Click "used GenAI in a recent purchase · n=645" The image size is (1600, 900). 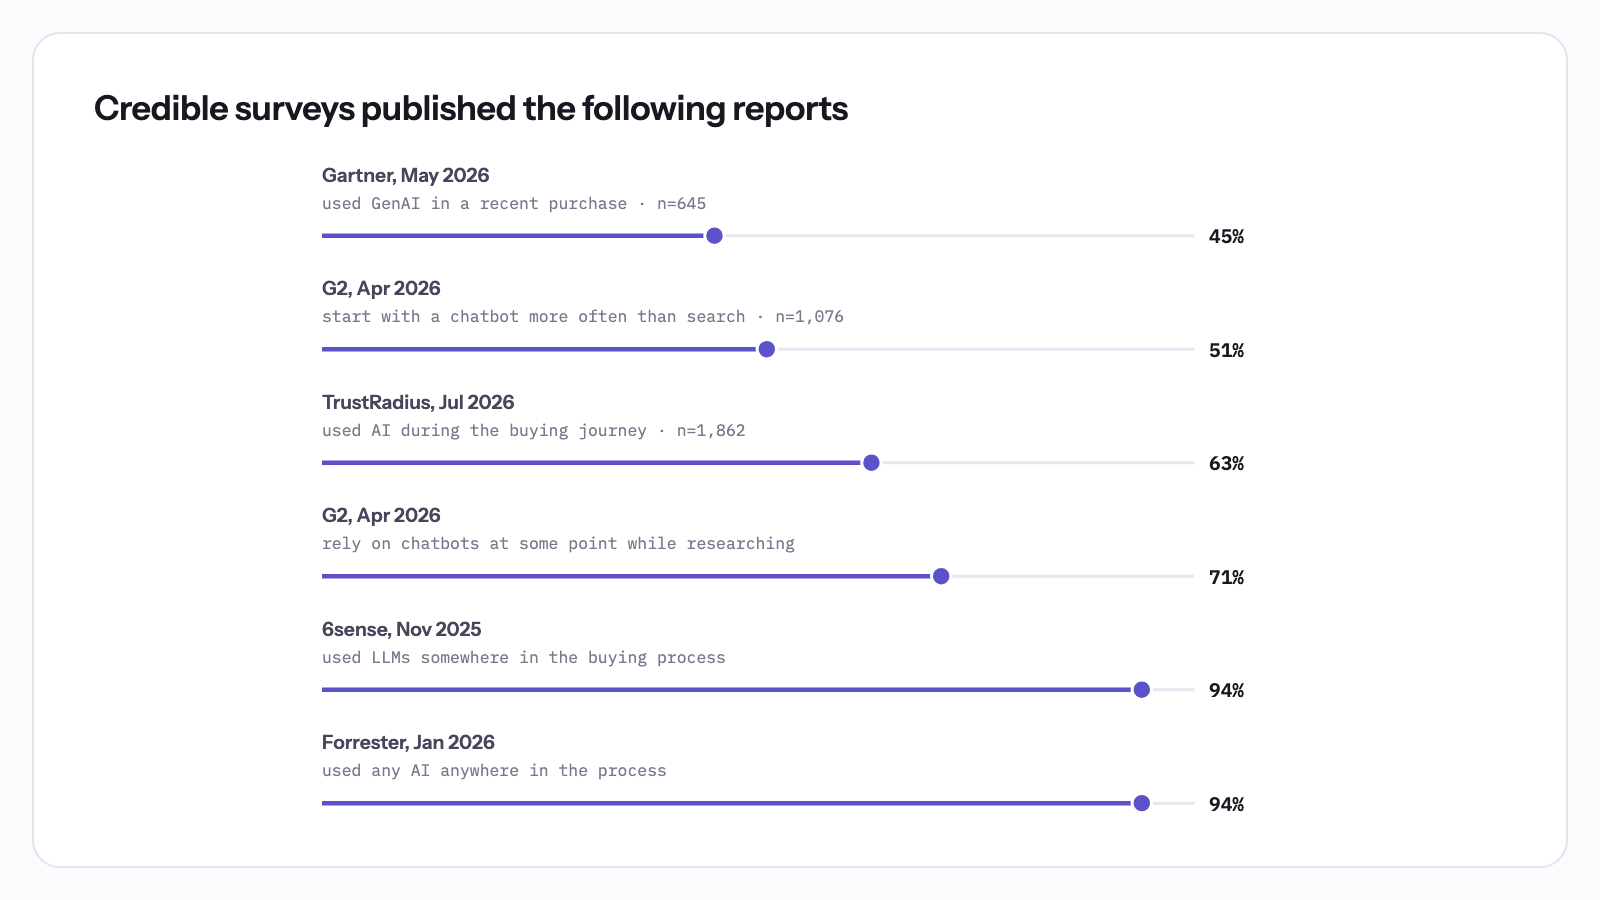[x=514, y=204]
